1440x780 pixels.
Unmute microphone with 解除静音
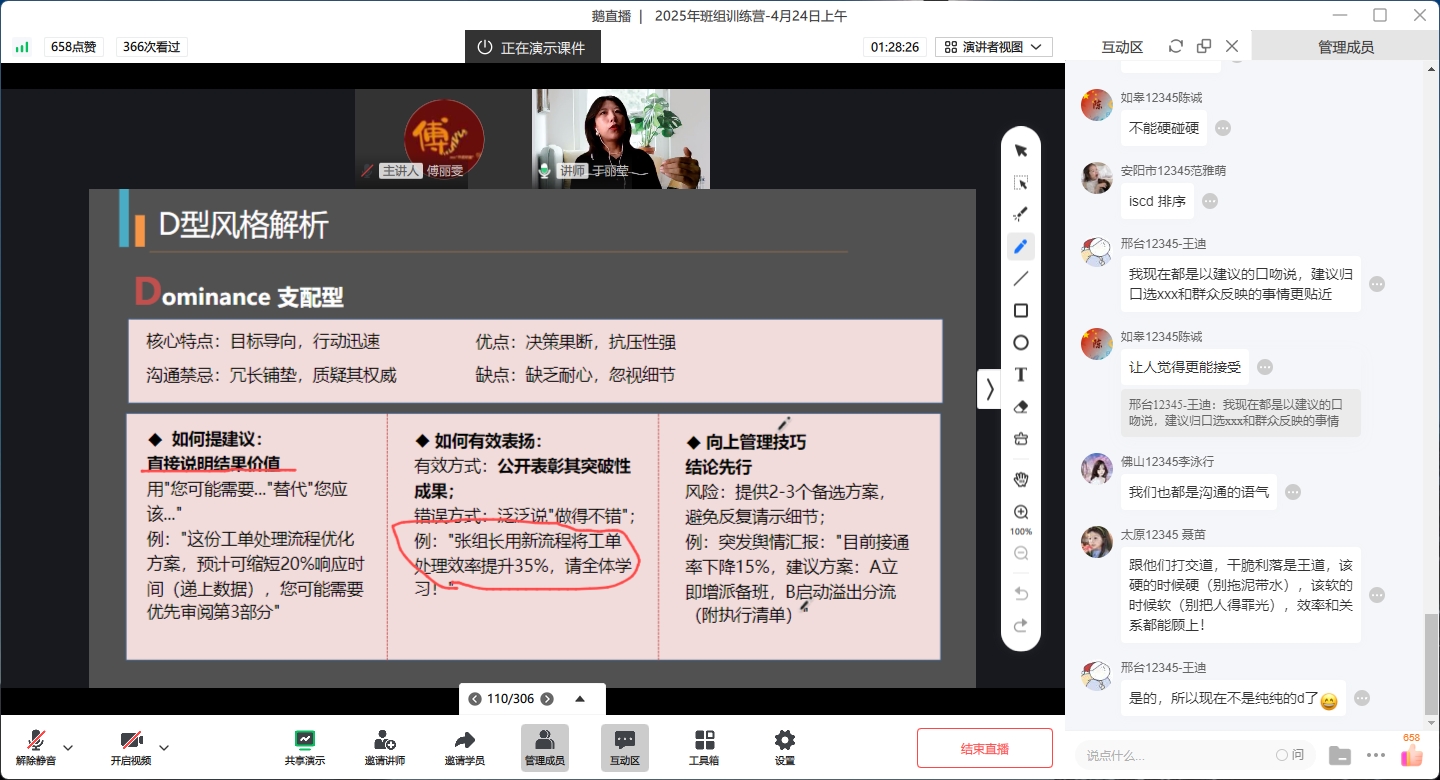[36, 746]
